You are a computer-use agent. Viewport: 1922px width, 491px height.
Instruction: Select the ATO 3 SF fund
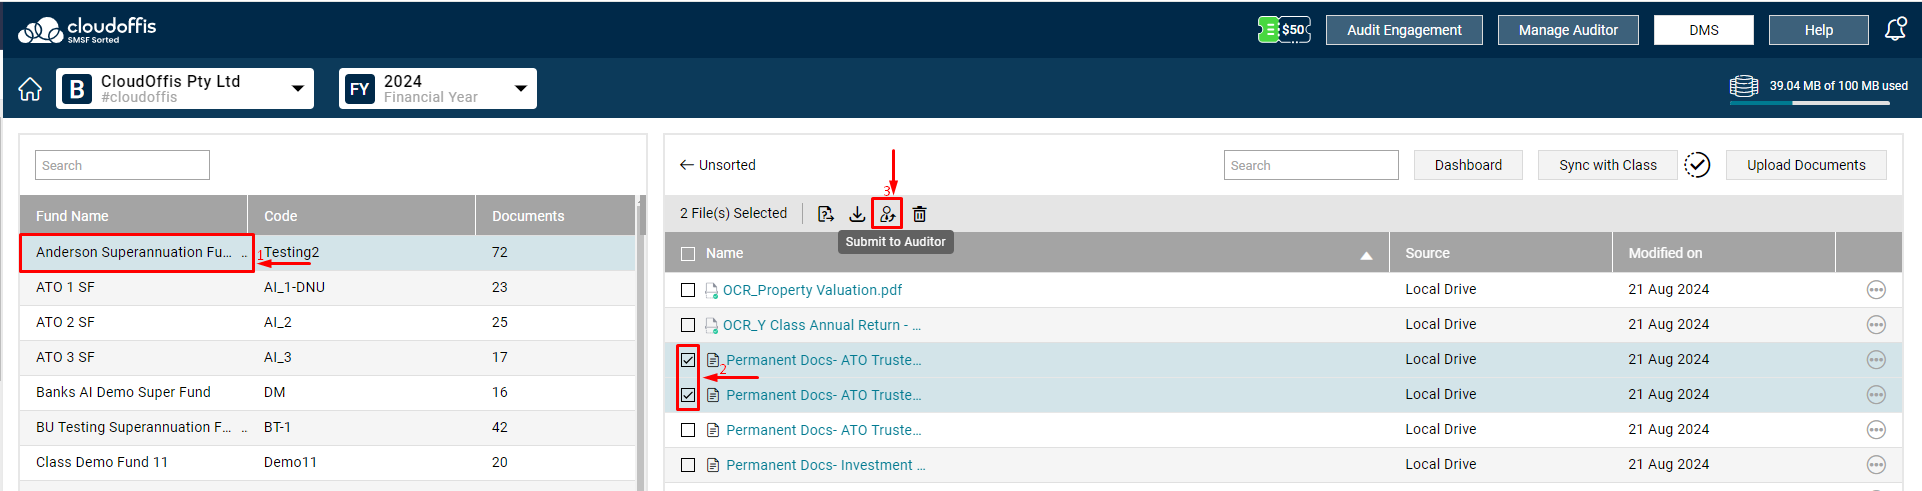click(x=327, y=357)
